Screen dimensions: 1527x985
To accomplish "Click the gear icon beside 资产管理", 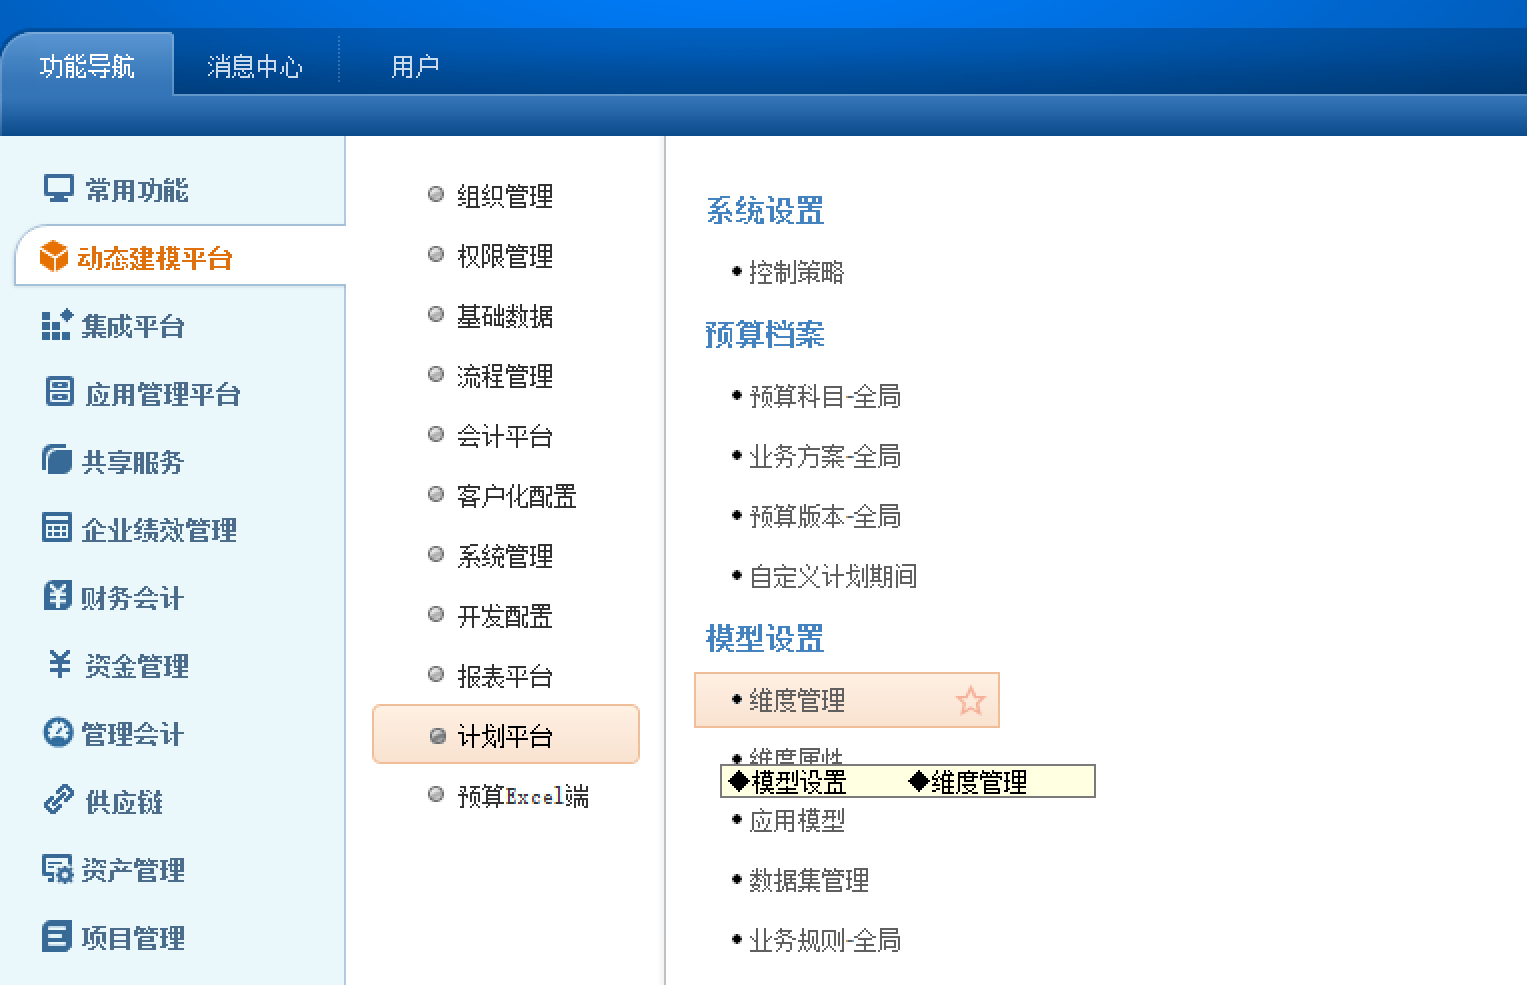I will (x=57, y=869).
